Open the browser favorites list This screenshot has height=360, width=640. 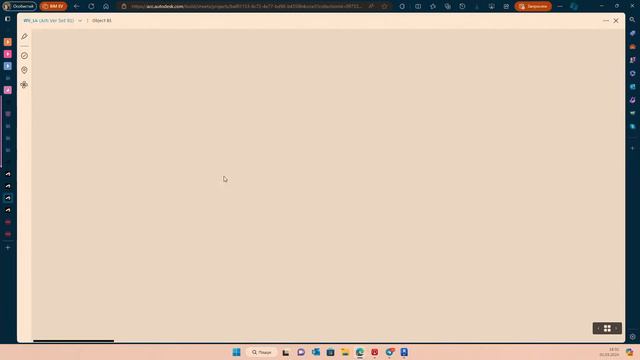[x=433, y=6]
